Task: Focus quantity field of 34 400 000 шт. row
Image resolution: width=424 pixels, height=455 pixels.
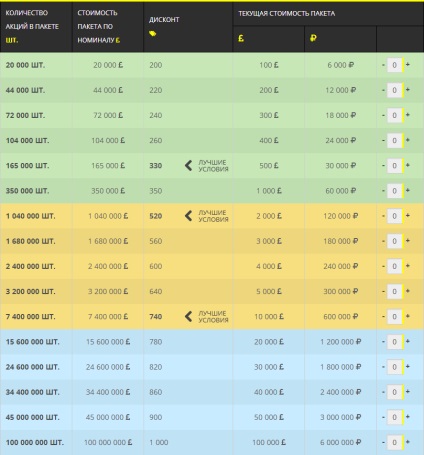Action: point(395,392)
